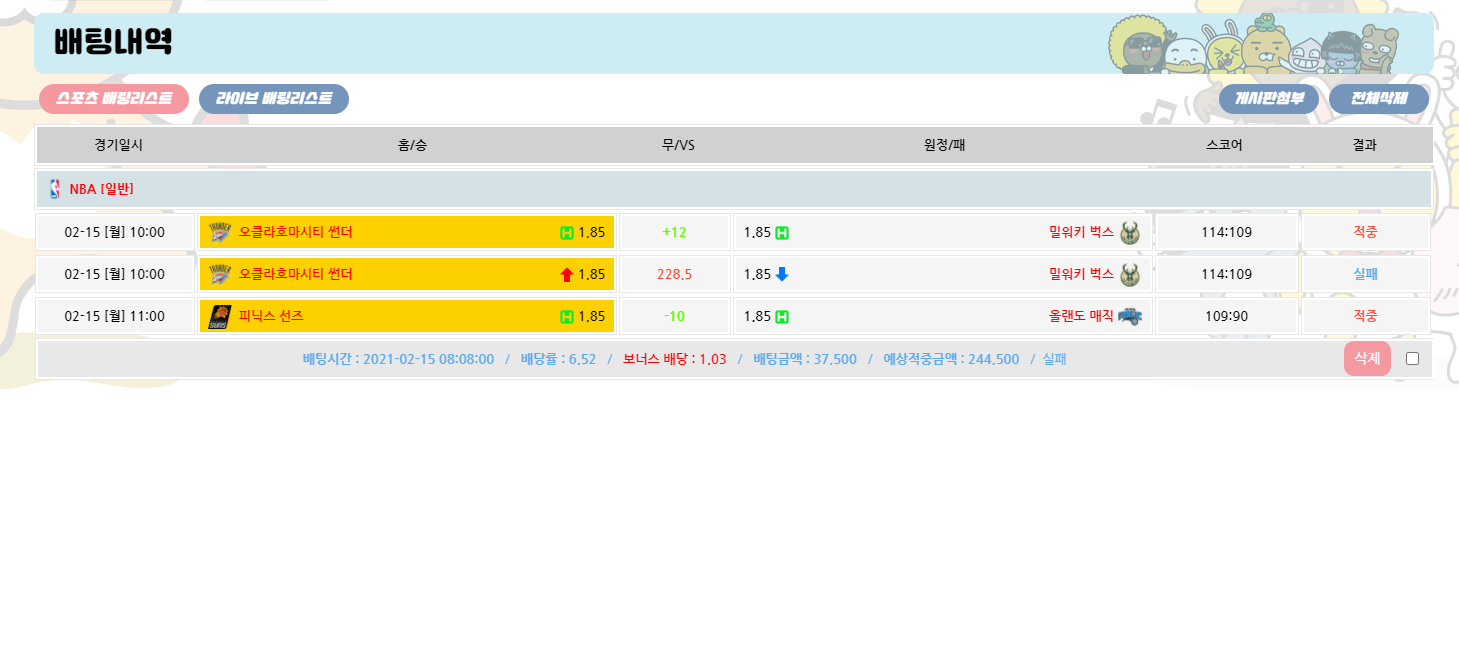Click the NBA league logo icon
Image resolution: width=1459 pixels, height=648 pixels.
tap(55, 189)
